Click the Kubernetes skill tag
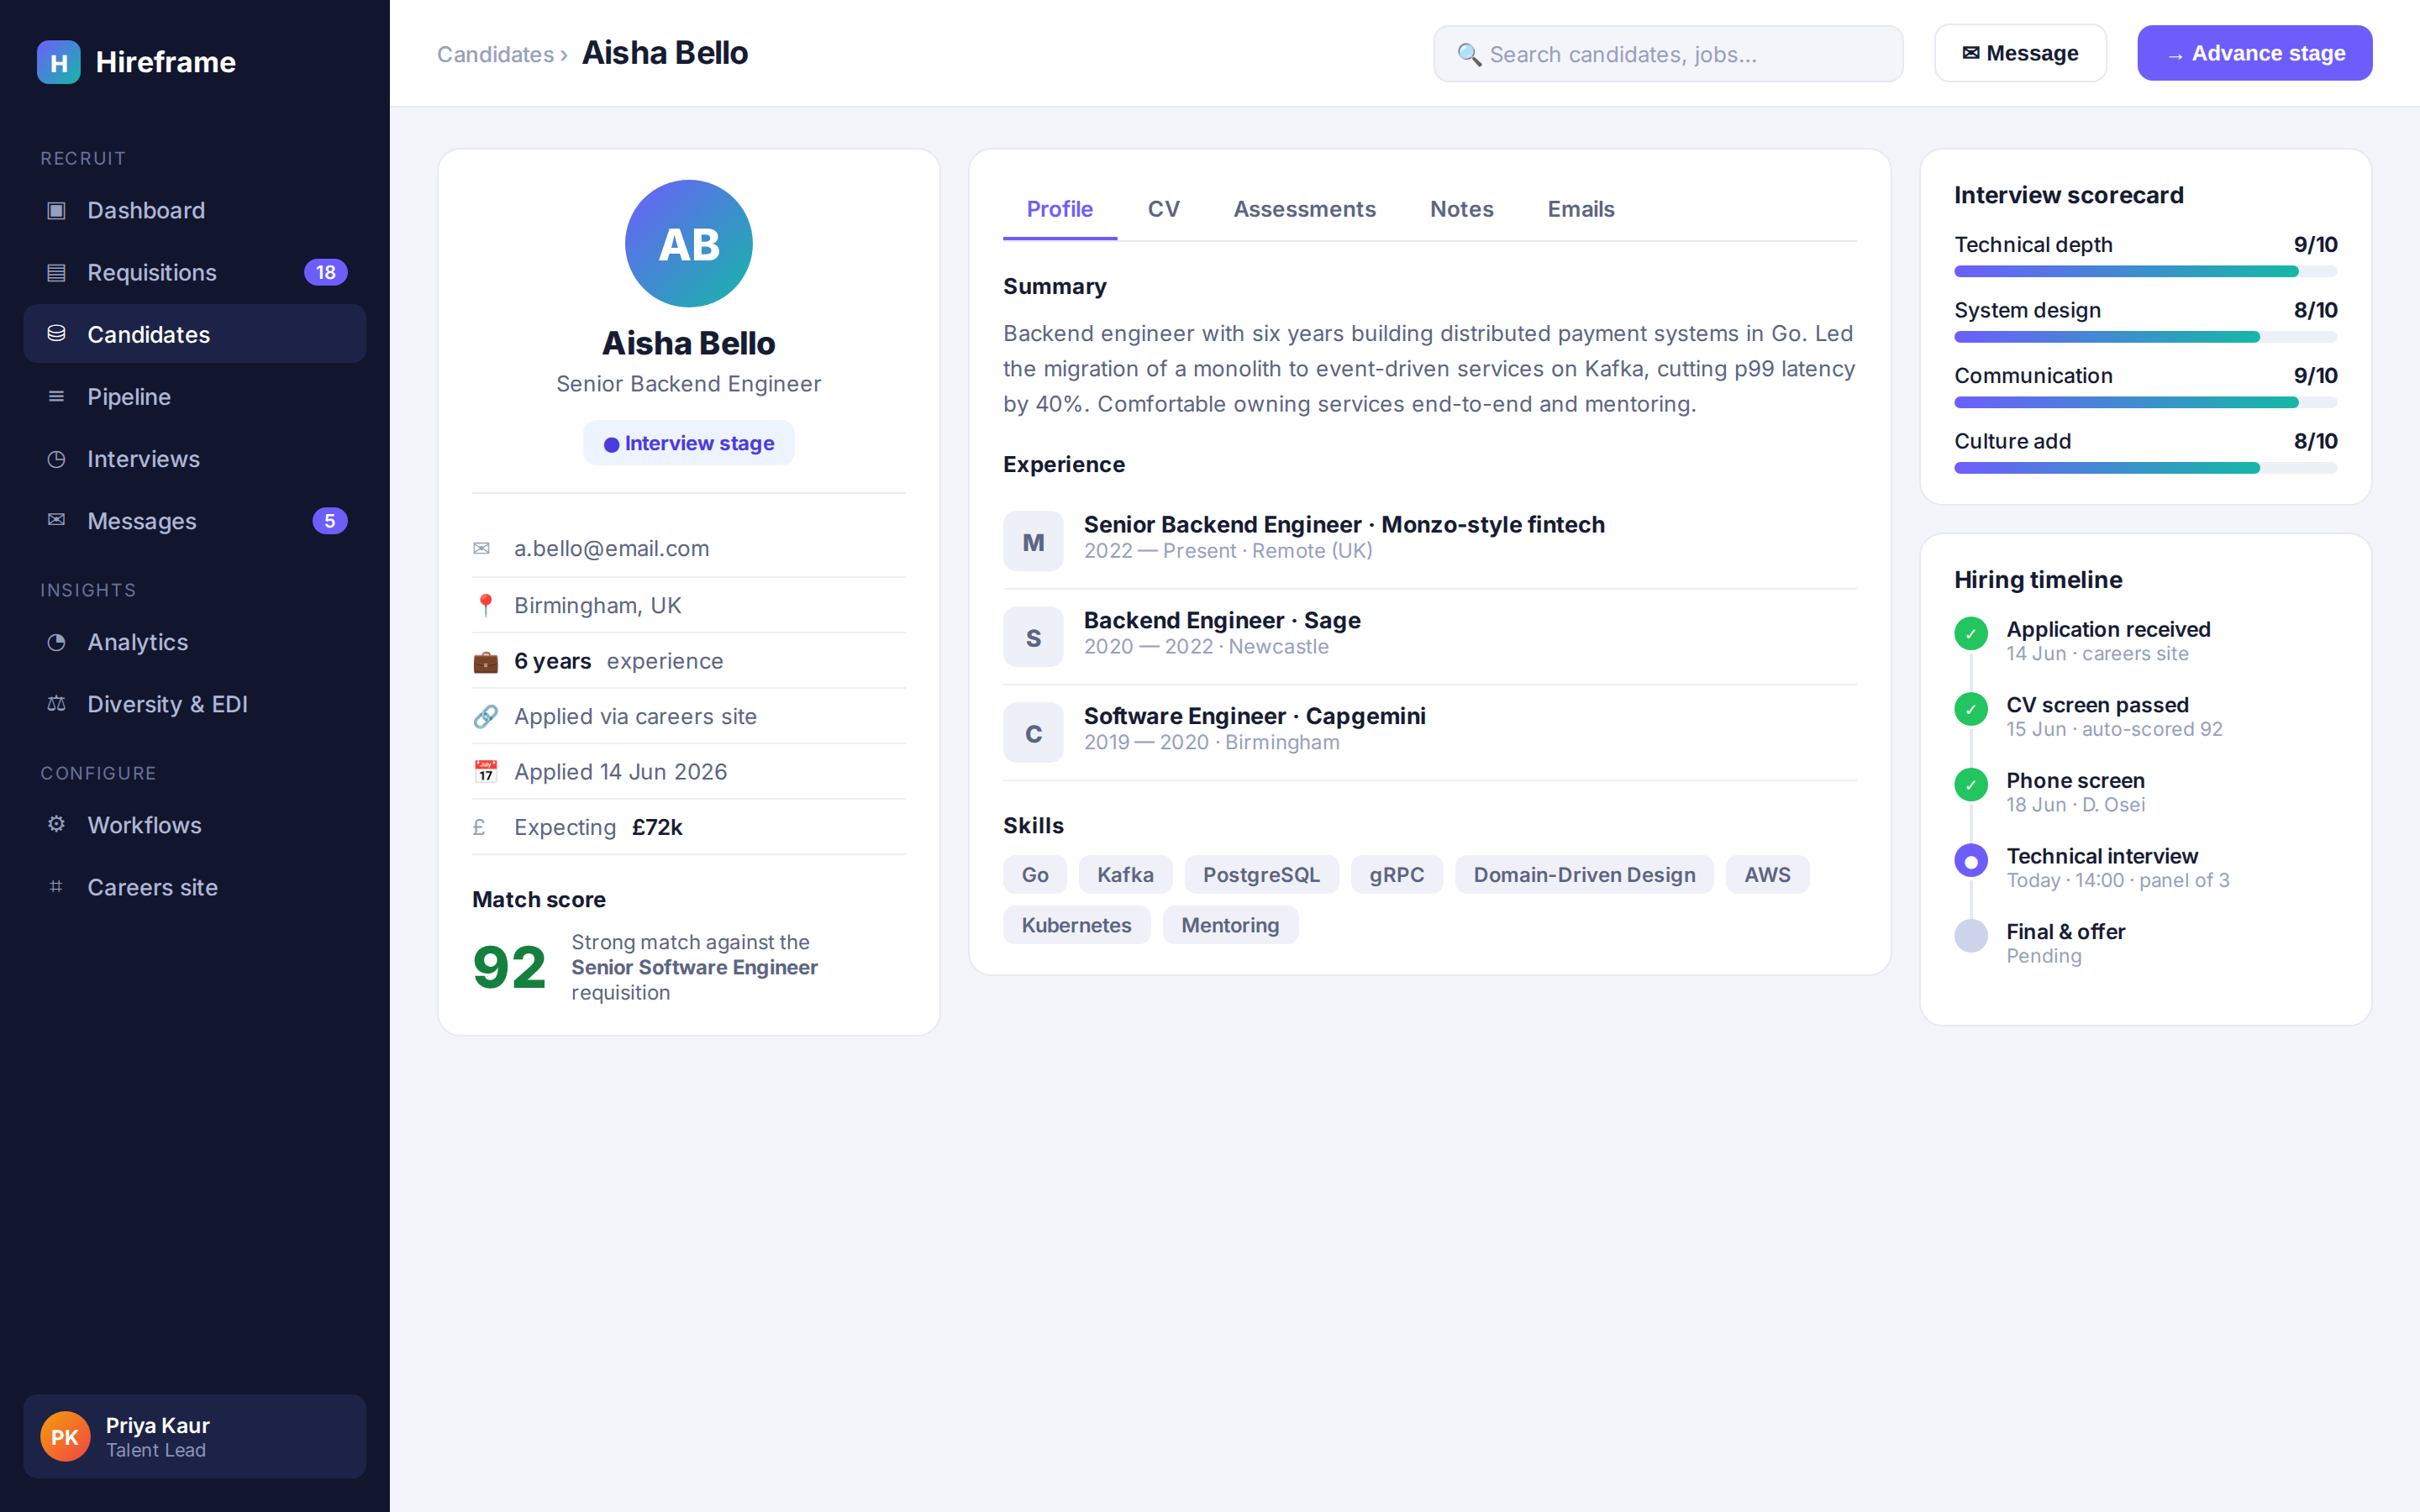This screenshot has width=2420, height=1512. tap(1076, 925)
